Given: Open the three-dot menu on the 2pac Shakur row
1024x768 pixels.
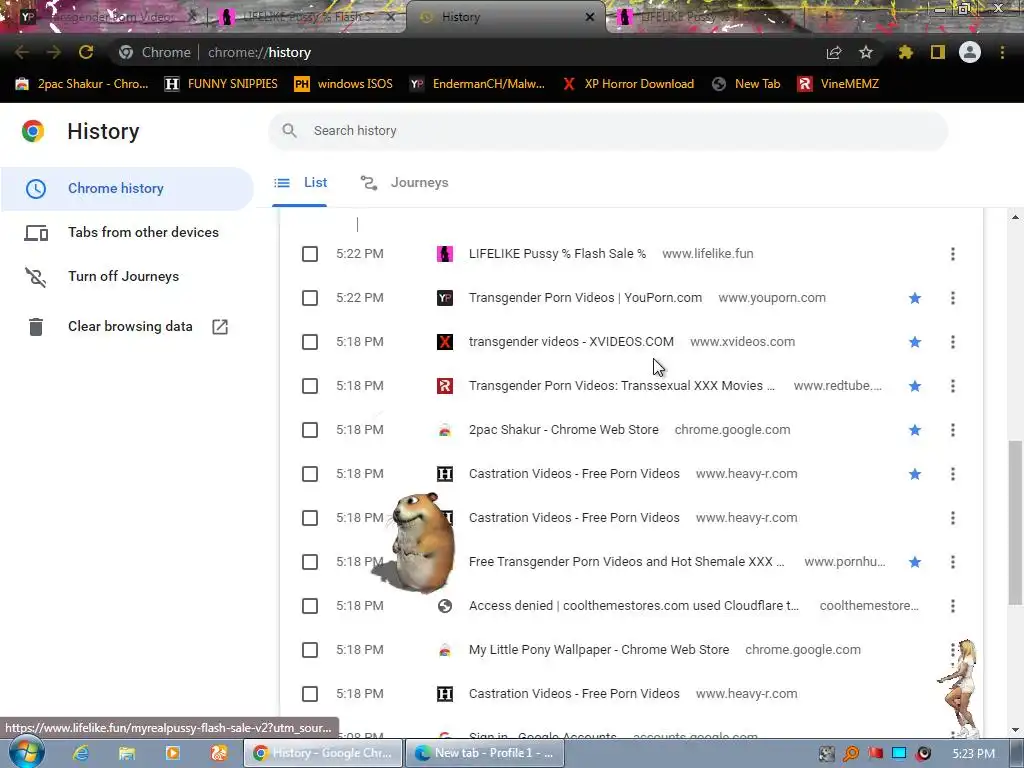Looking at the screenshot, I should pyautogui.click(x=953, y=430).
